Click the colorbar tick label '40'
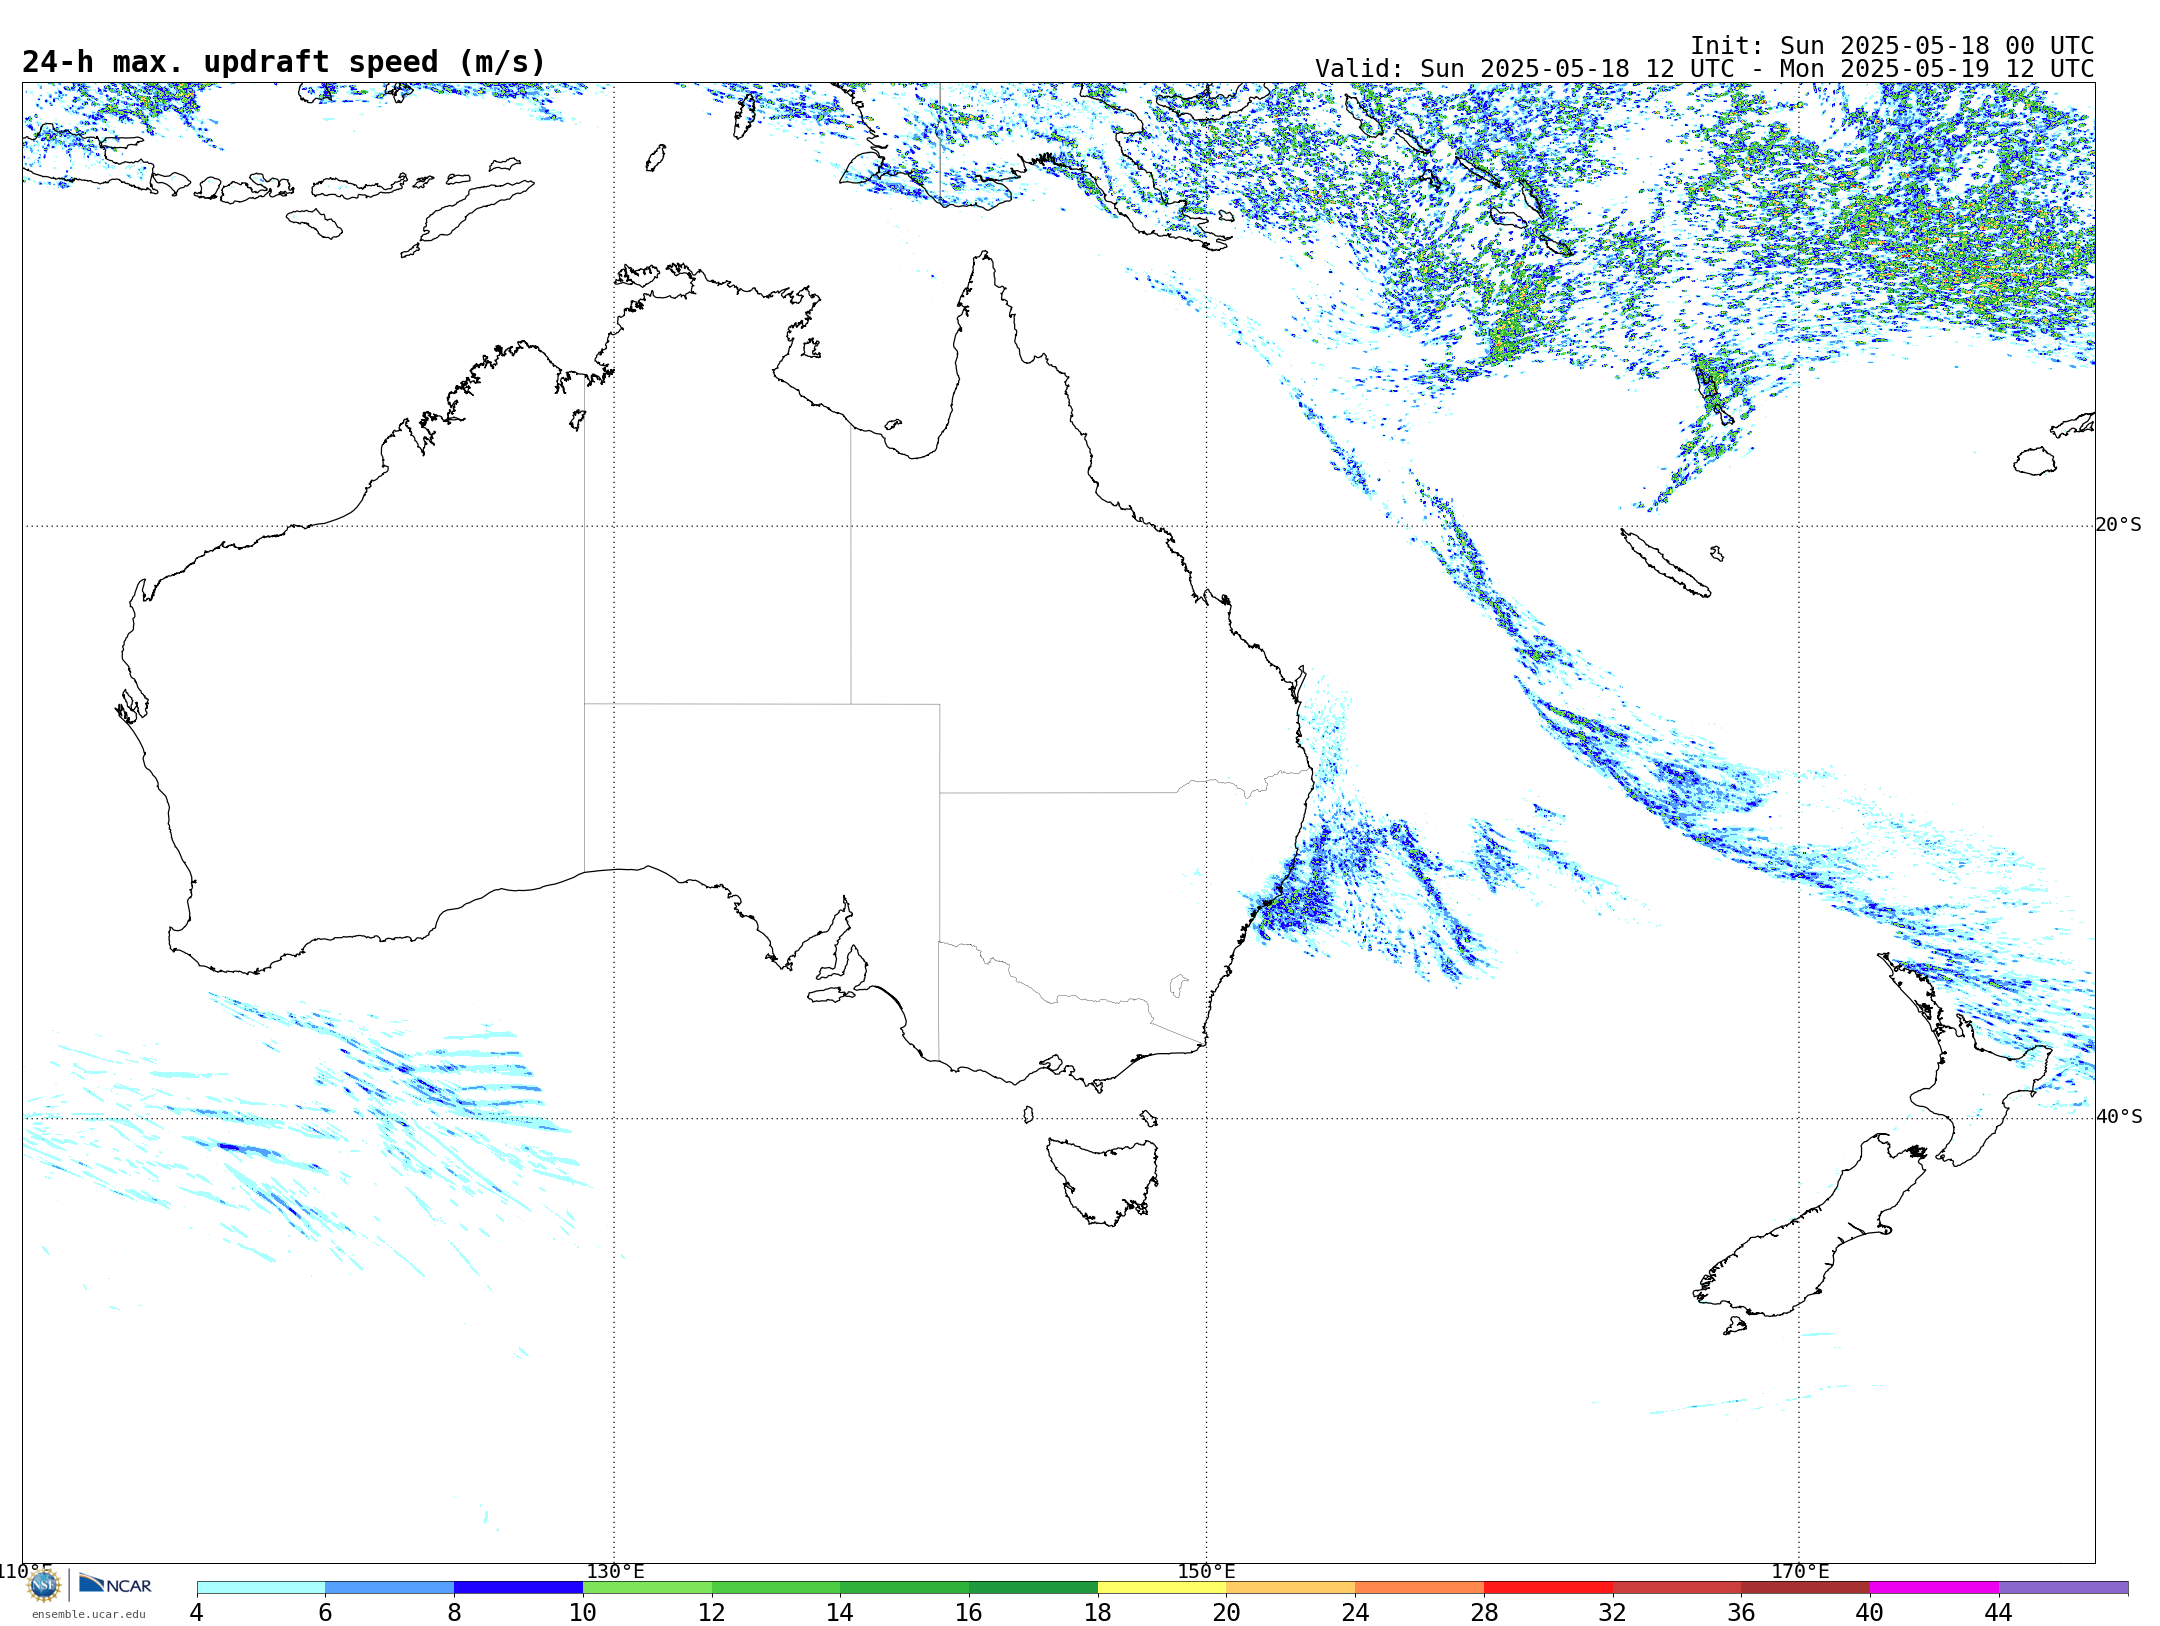Image resolution: width=2160 pixels, height=1626 pixels. tap(1870, 1613)
